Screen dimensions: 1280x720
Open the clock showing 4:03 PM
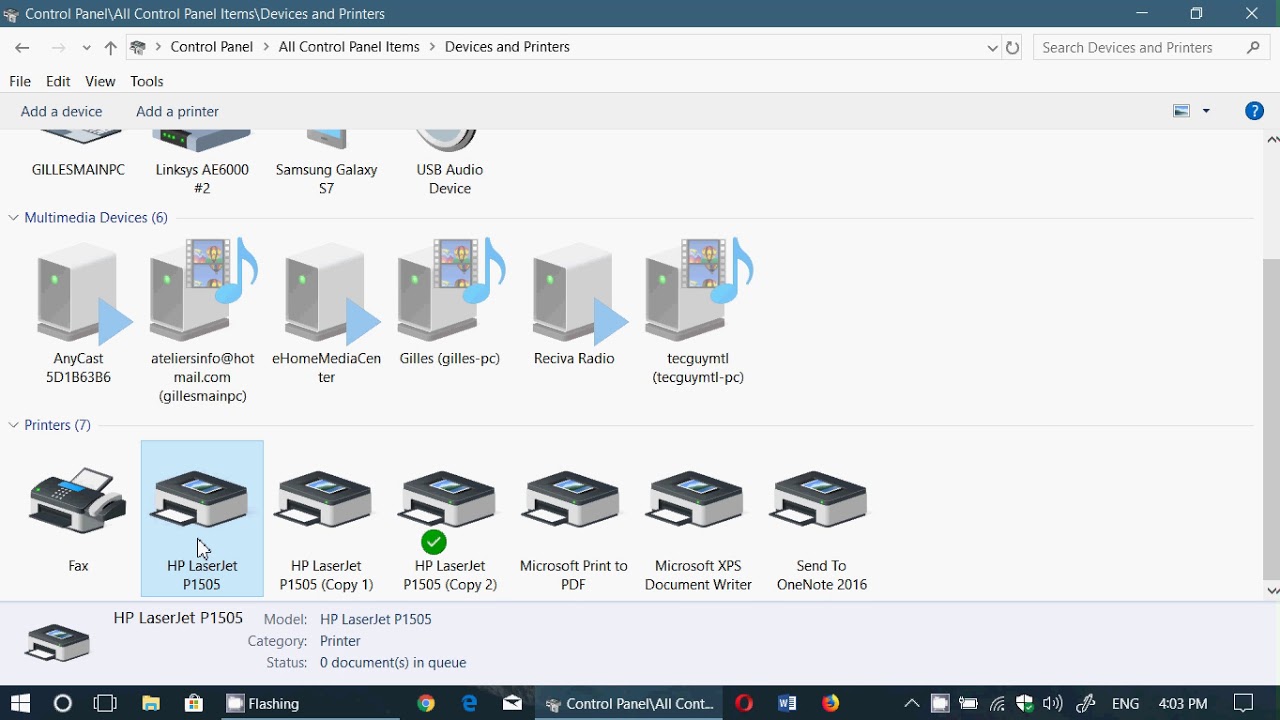(x=1183, y=703)
